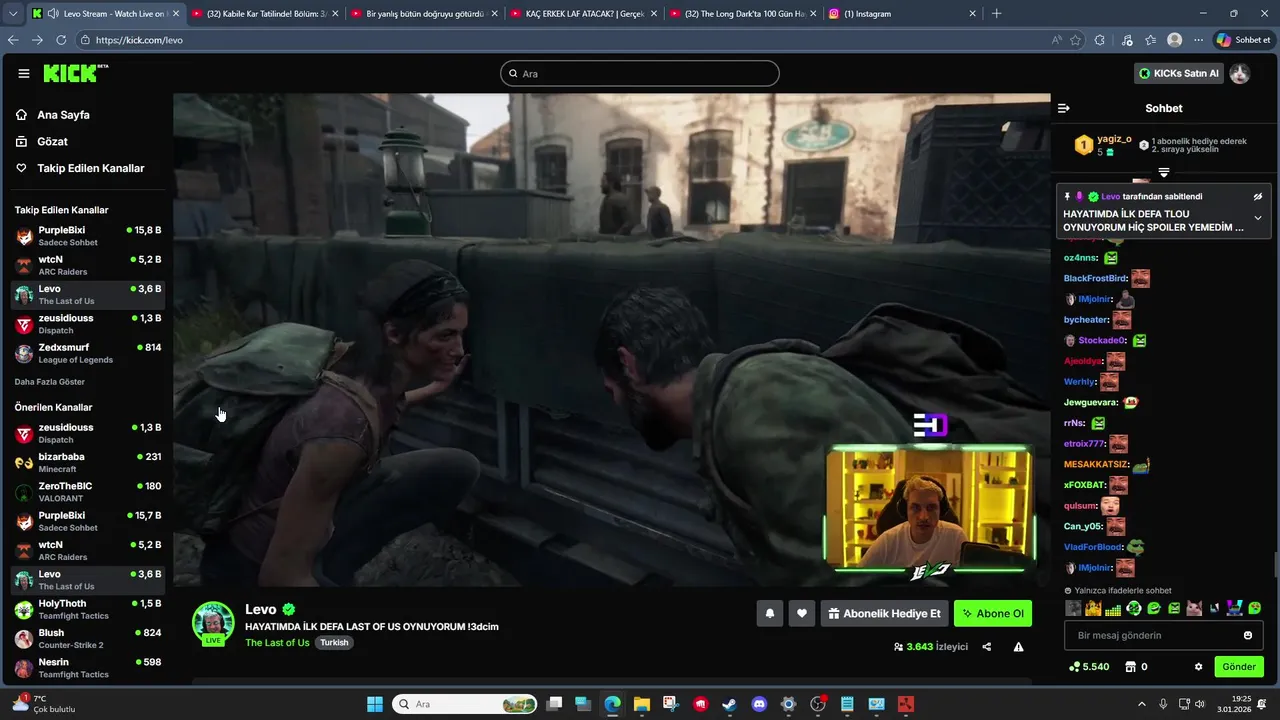Open the emoji picker in the message box
The image size is (1280, 720).
(1248, 635)
